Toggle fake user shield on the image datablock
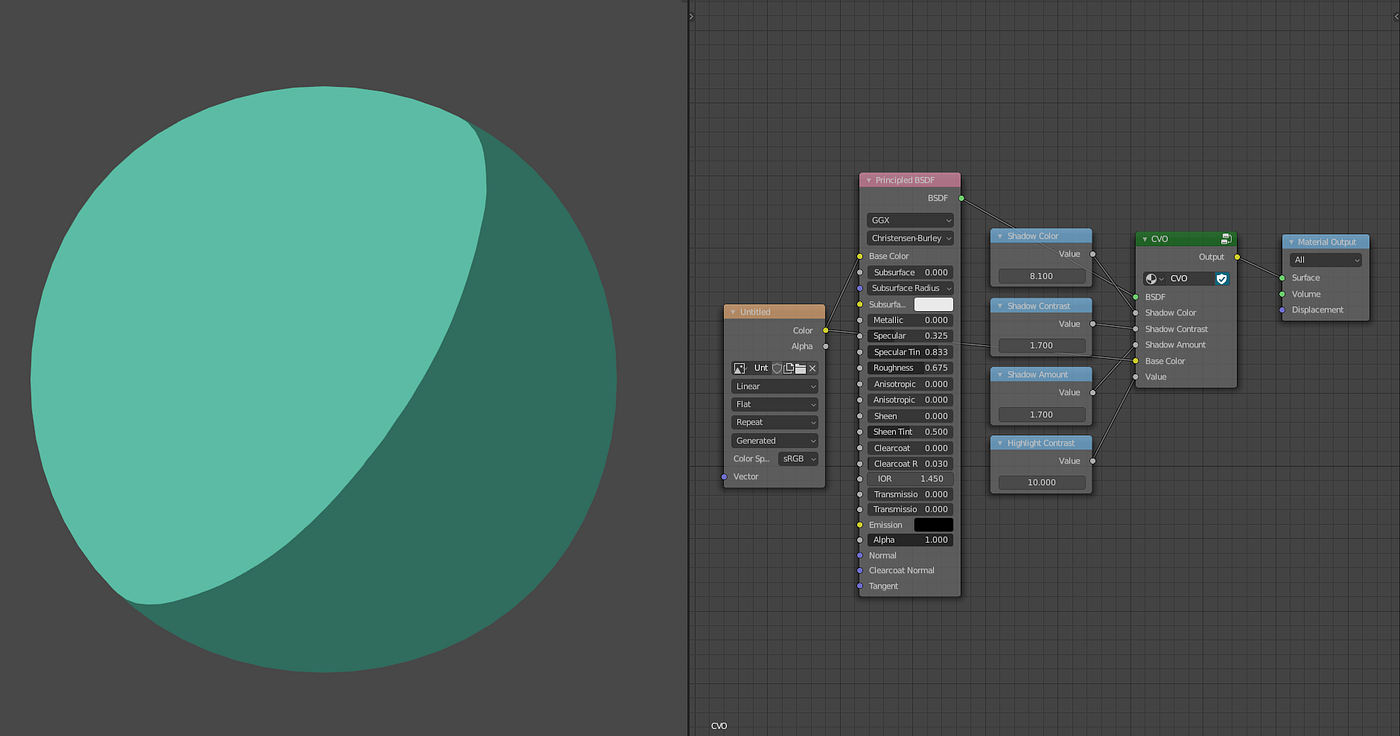 point(777,368)
